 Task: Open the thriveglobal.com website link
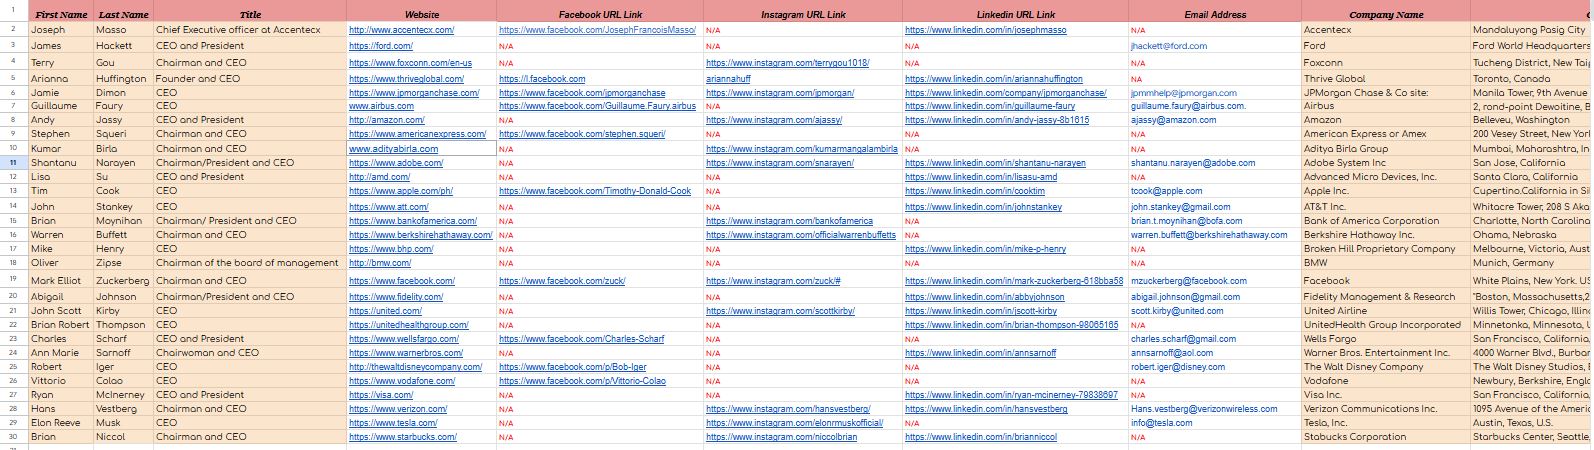(406, 79)
